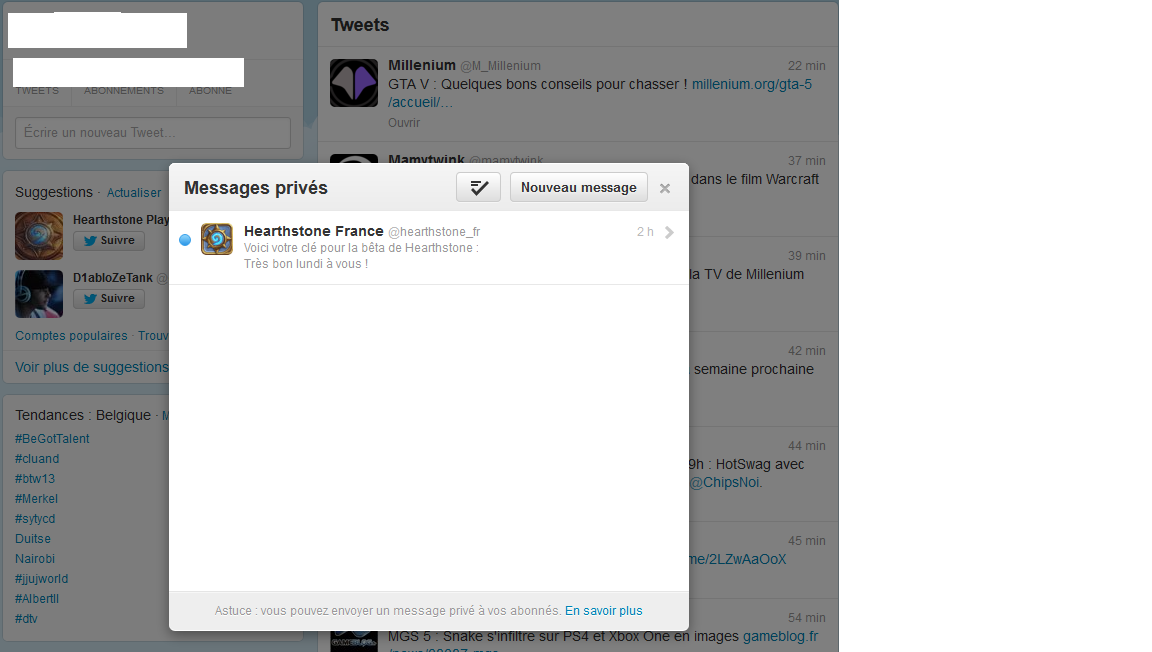Open the #btw13 trend

pyautogui.click(x=35, y=479)
